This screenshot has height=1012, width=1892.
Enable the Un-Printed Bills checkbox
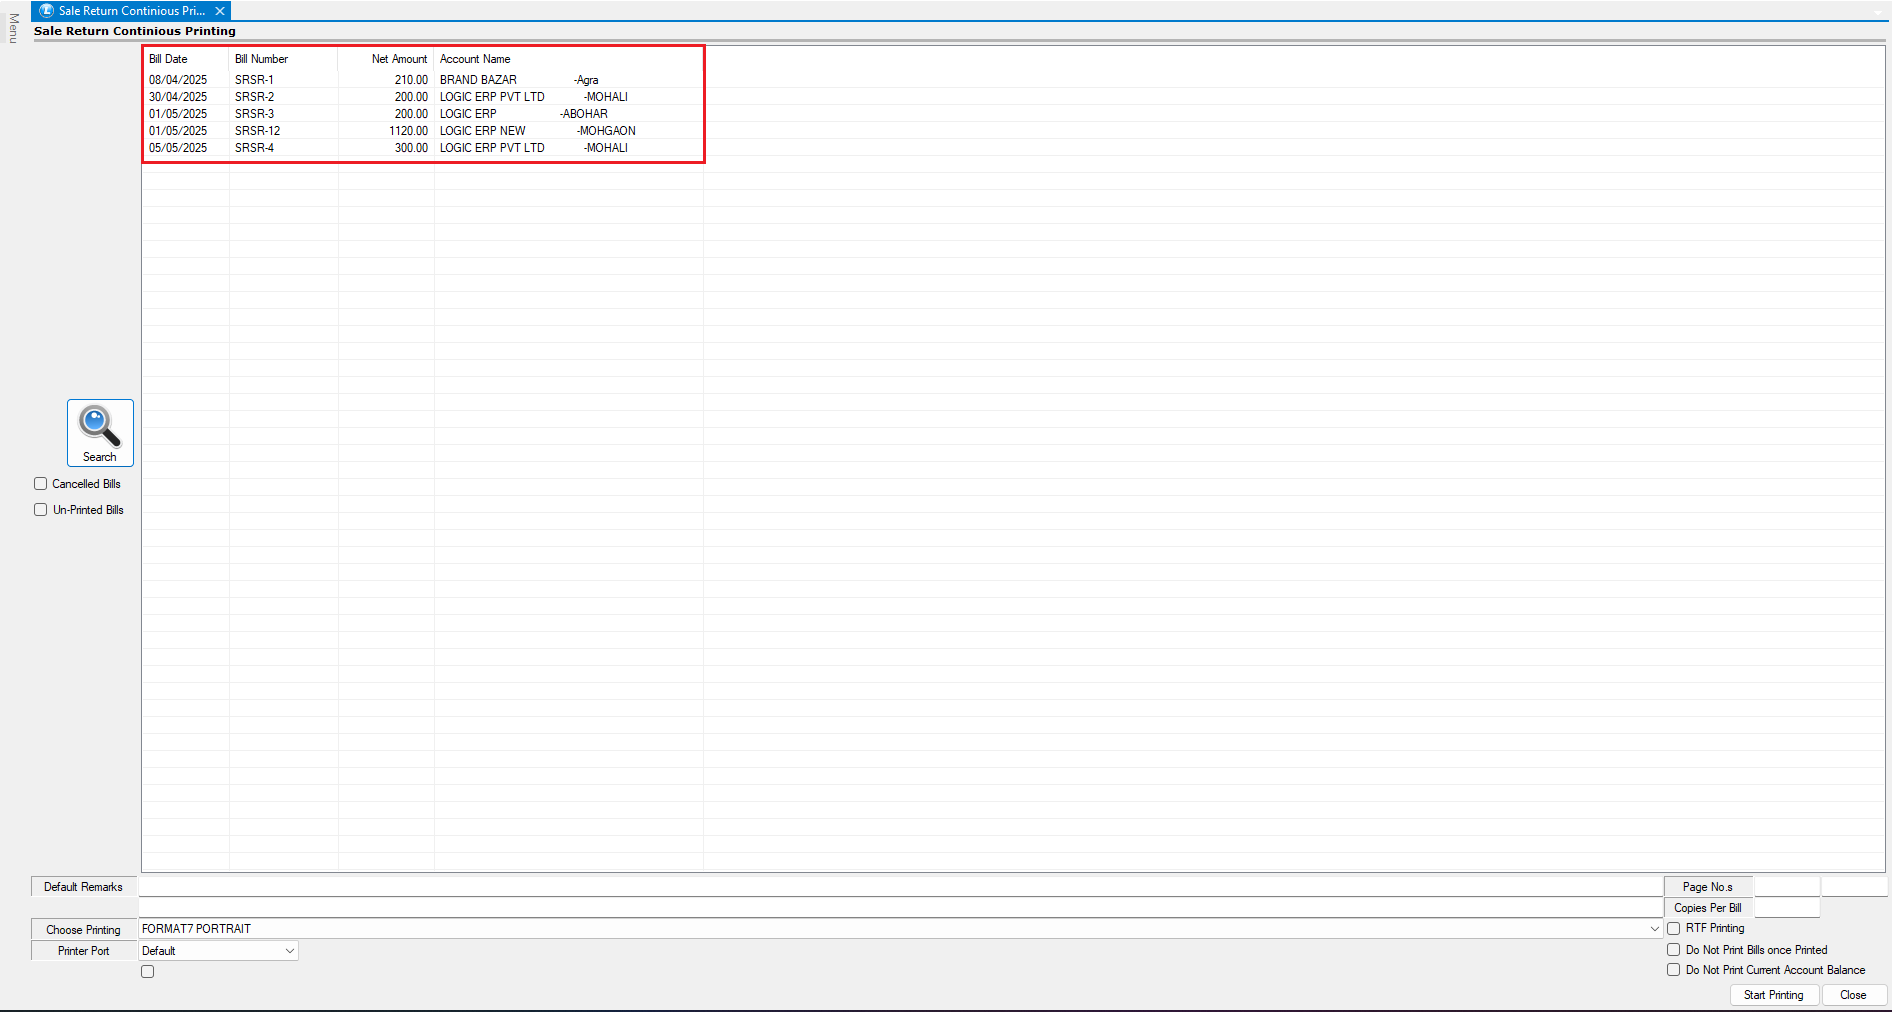41,510
